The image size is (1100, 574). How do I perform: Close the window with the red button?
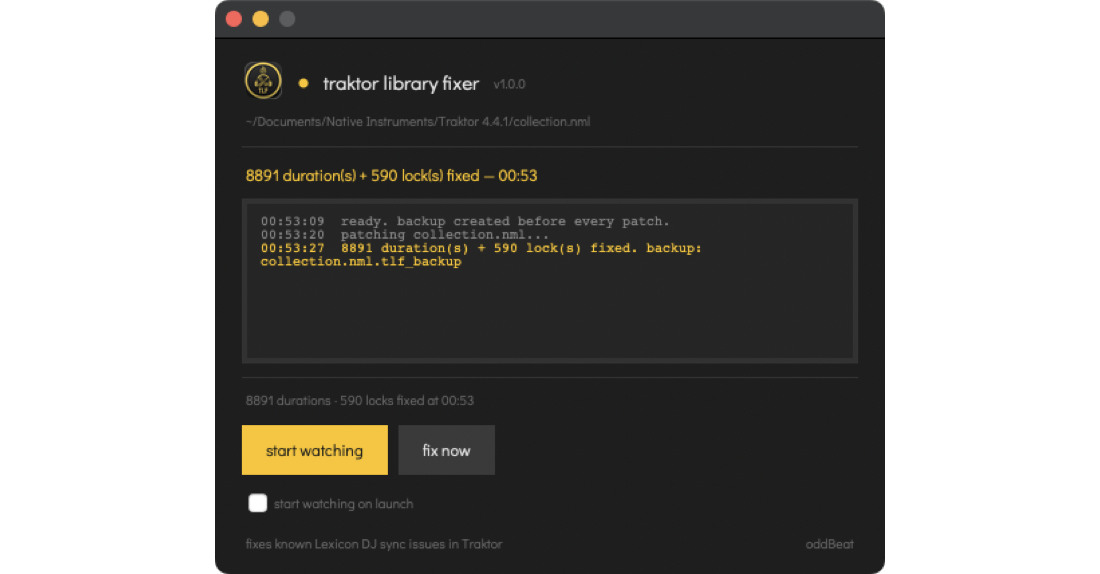click(x=234, y=19)
